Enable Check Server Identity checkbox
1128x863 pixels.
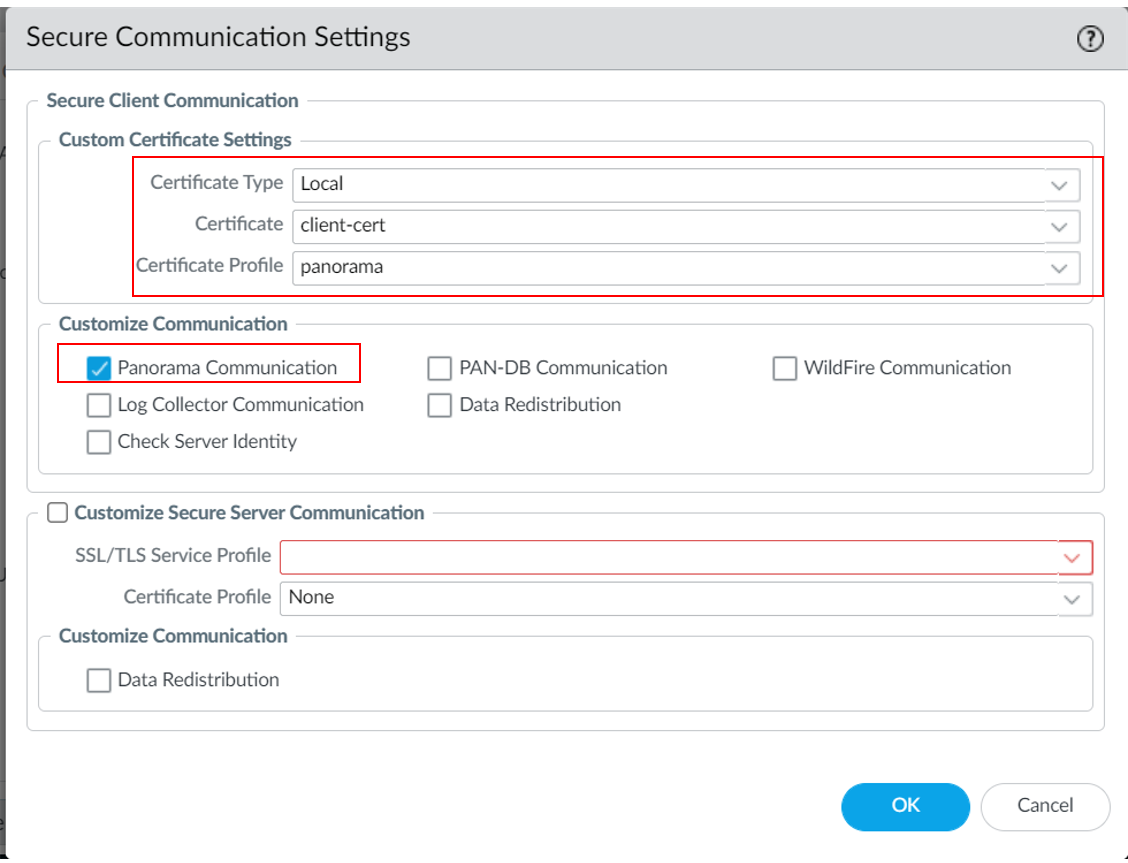tap(99, 442)
